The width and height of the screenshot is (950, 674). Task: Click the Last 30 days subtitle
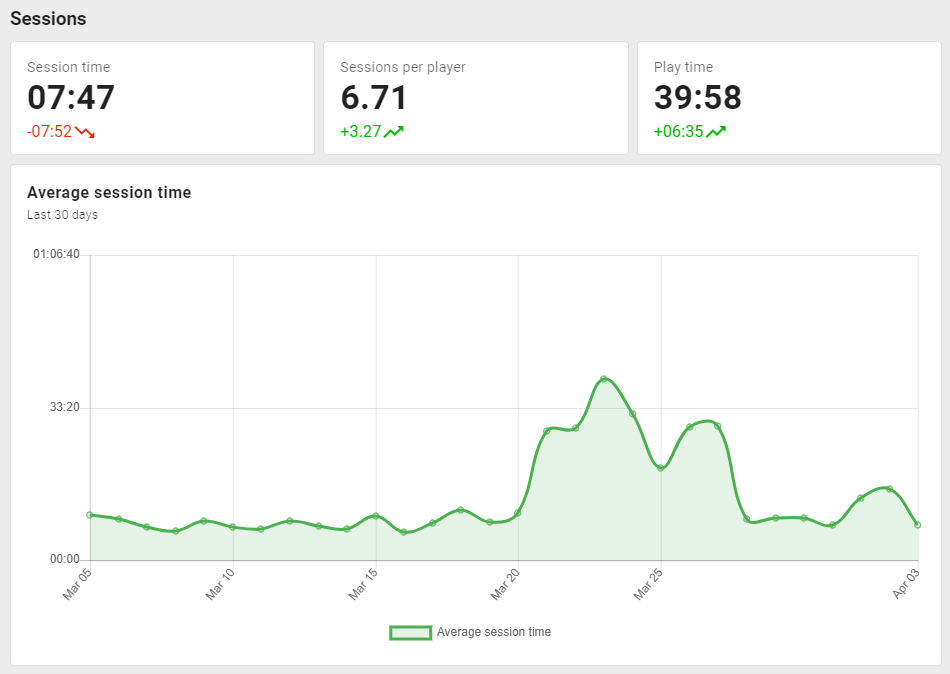pyautogui.click(x=62, y=215)
